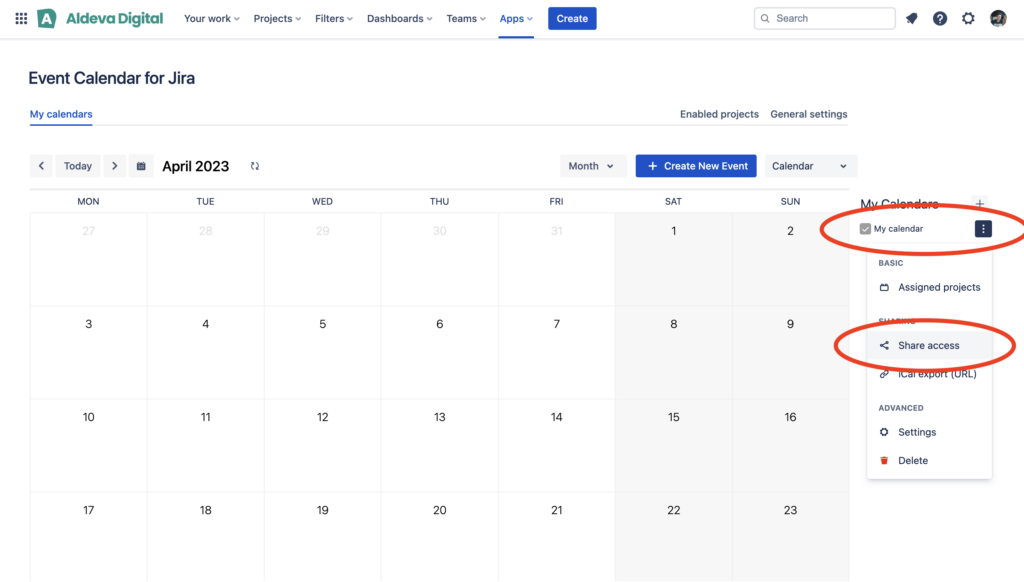
Task: Select Assigned projects menu item
Action: tap(929, 287)
